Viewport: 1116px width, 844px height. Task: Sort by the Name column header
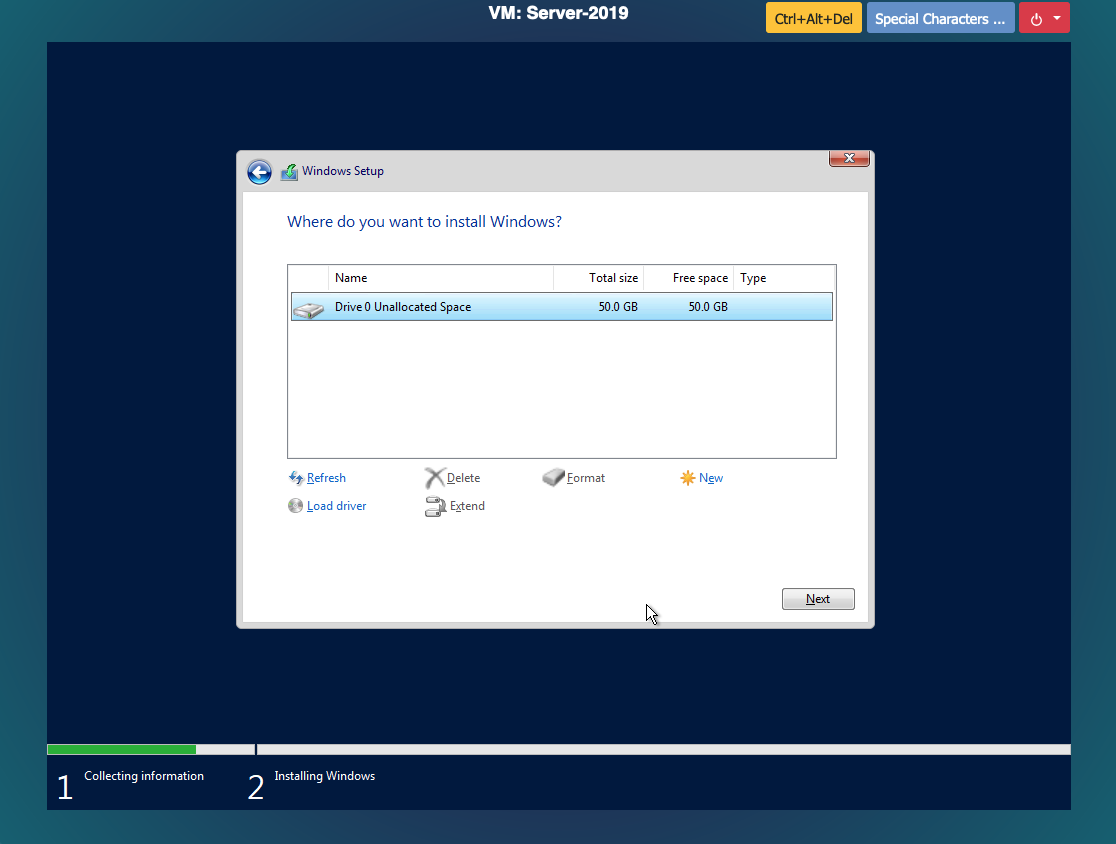440,278
